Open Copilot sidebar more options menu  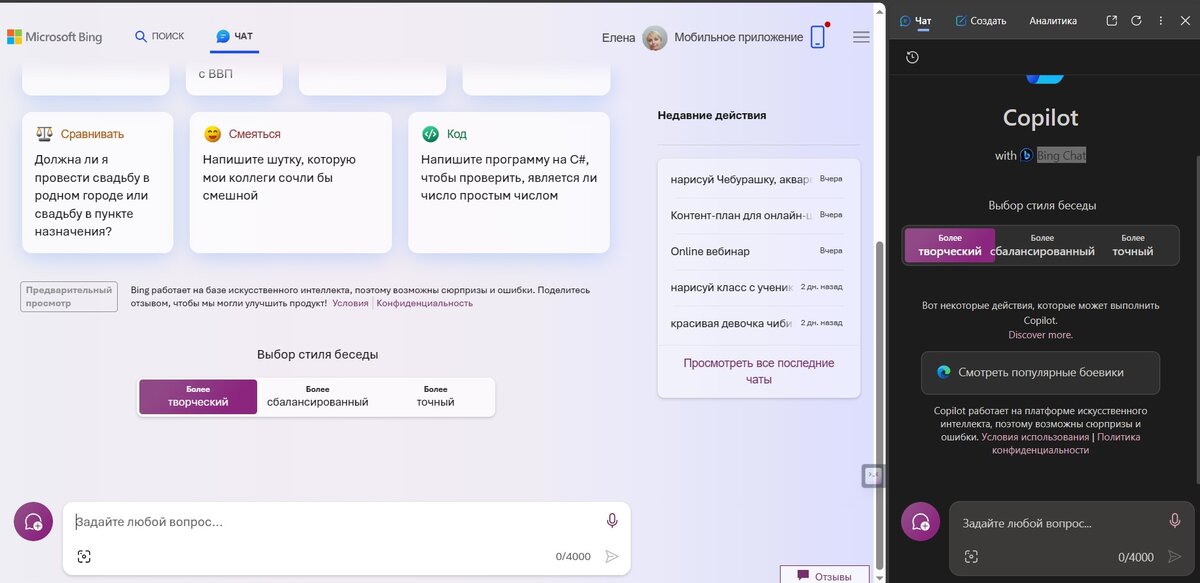point(1160,20)
